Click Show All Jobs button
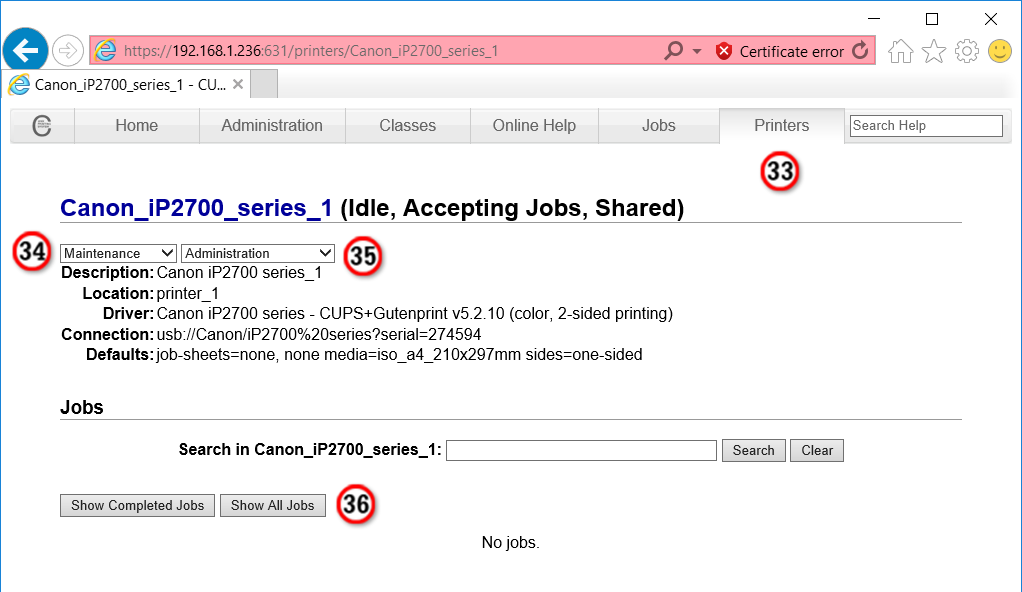 [x=272, y=505]
